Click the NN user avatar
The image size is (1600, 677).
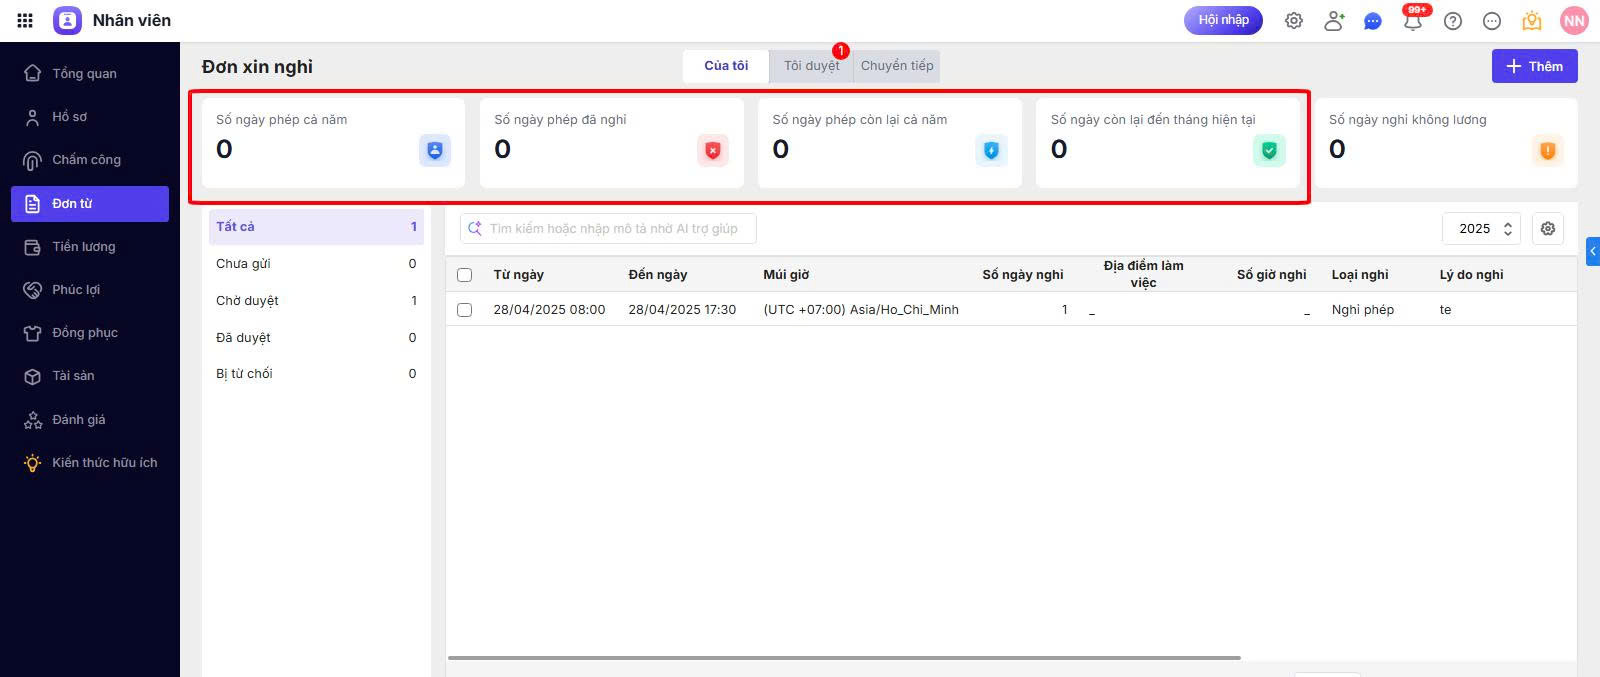point(1574,21)
